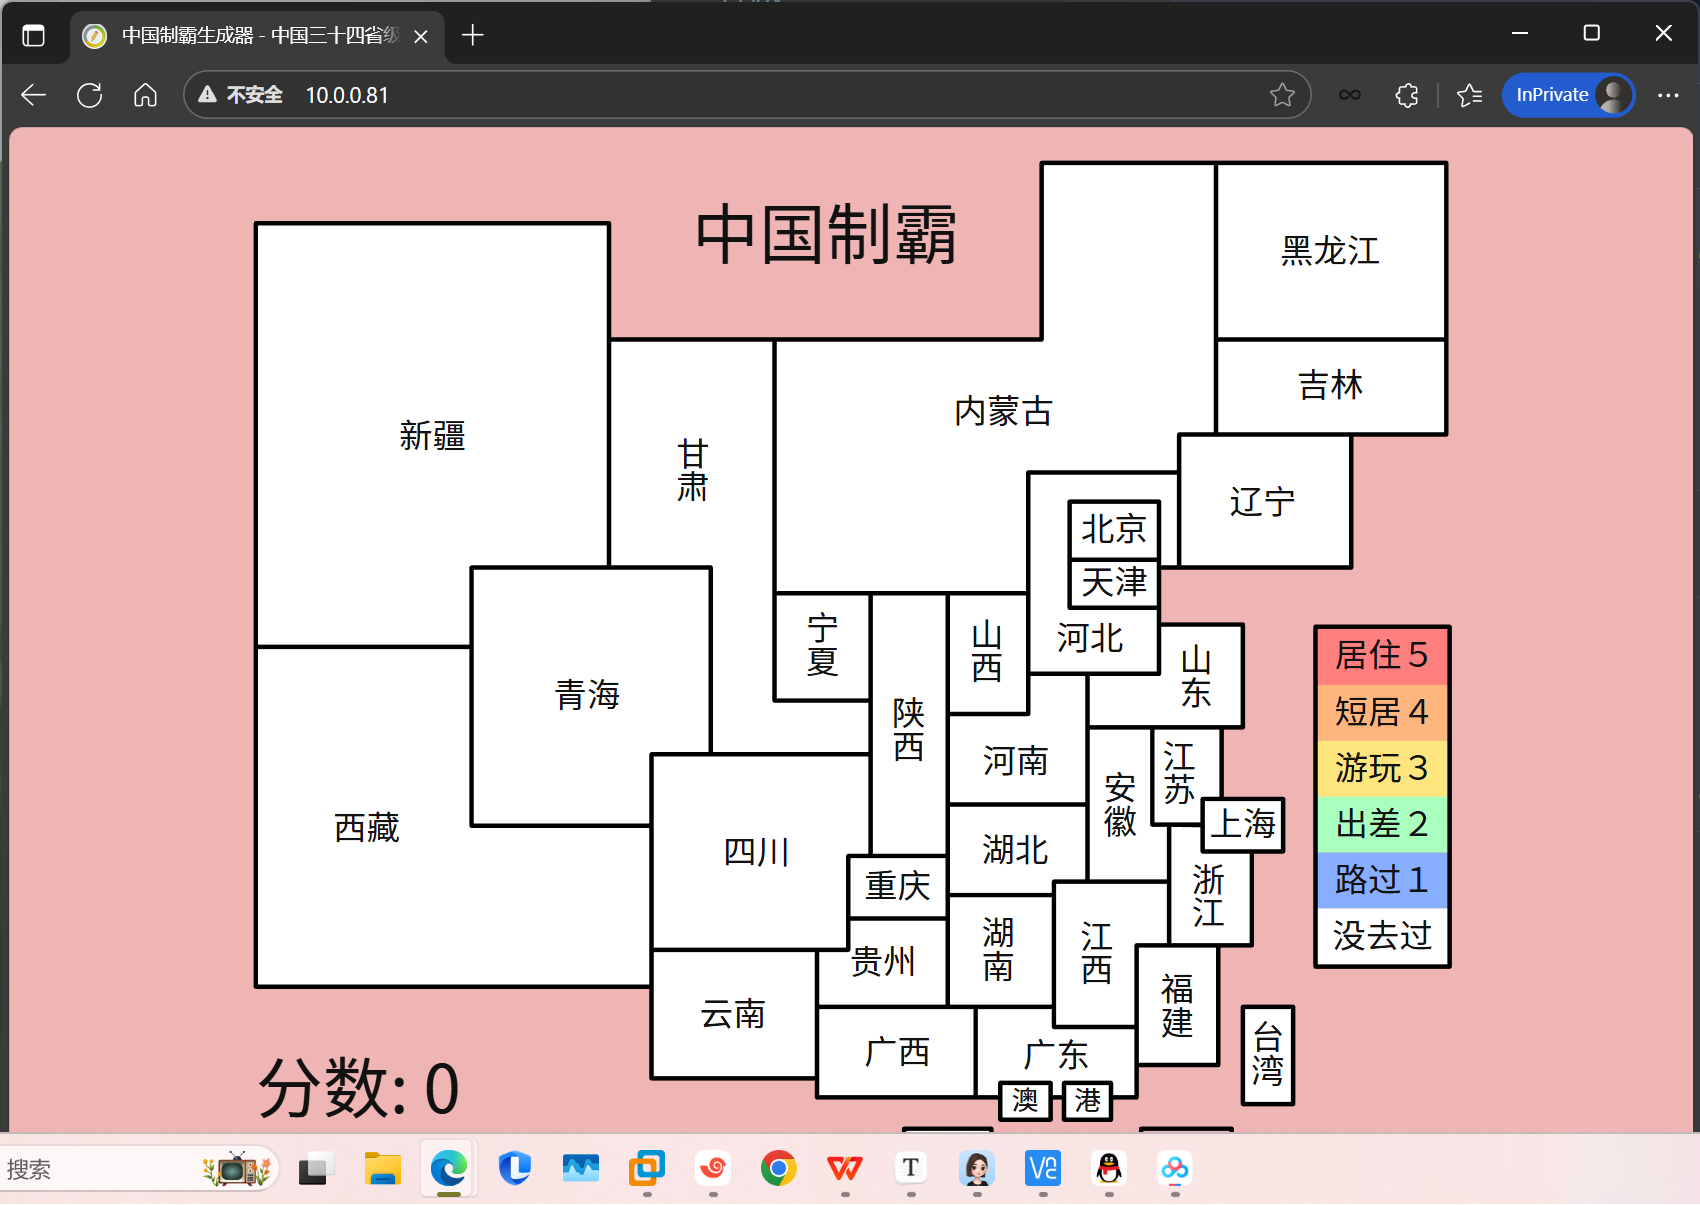Click the address bar showing 10.0.0.81

[747, 95]
